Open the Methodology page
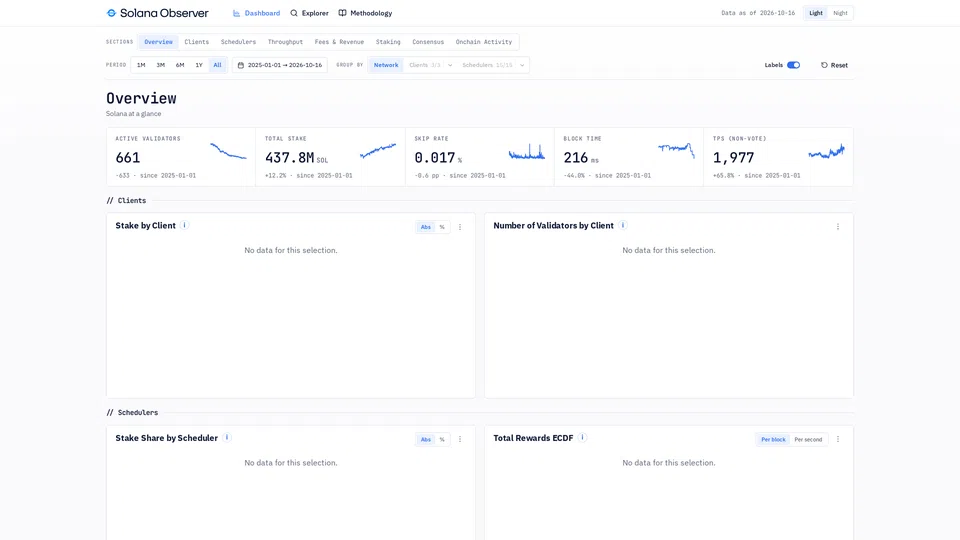This screenshot has width=960, height=540. pos(366,13)
